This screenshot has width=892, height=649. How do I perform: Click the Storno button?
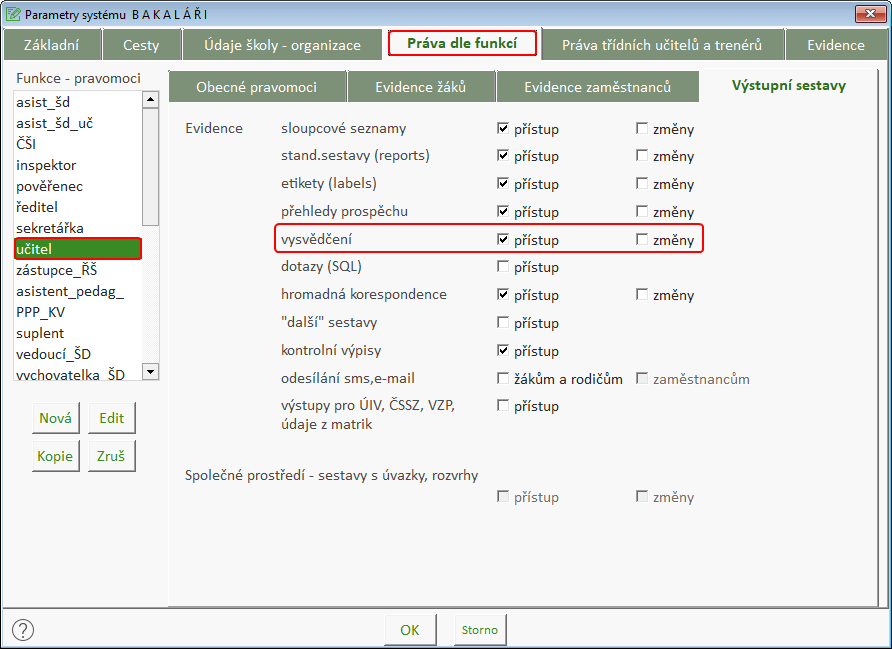coord(479,630)
